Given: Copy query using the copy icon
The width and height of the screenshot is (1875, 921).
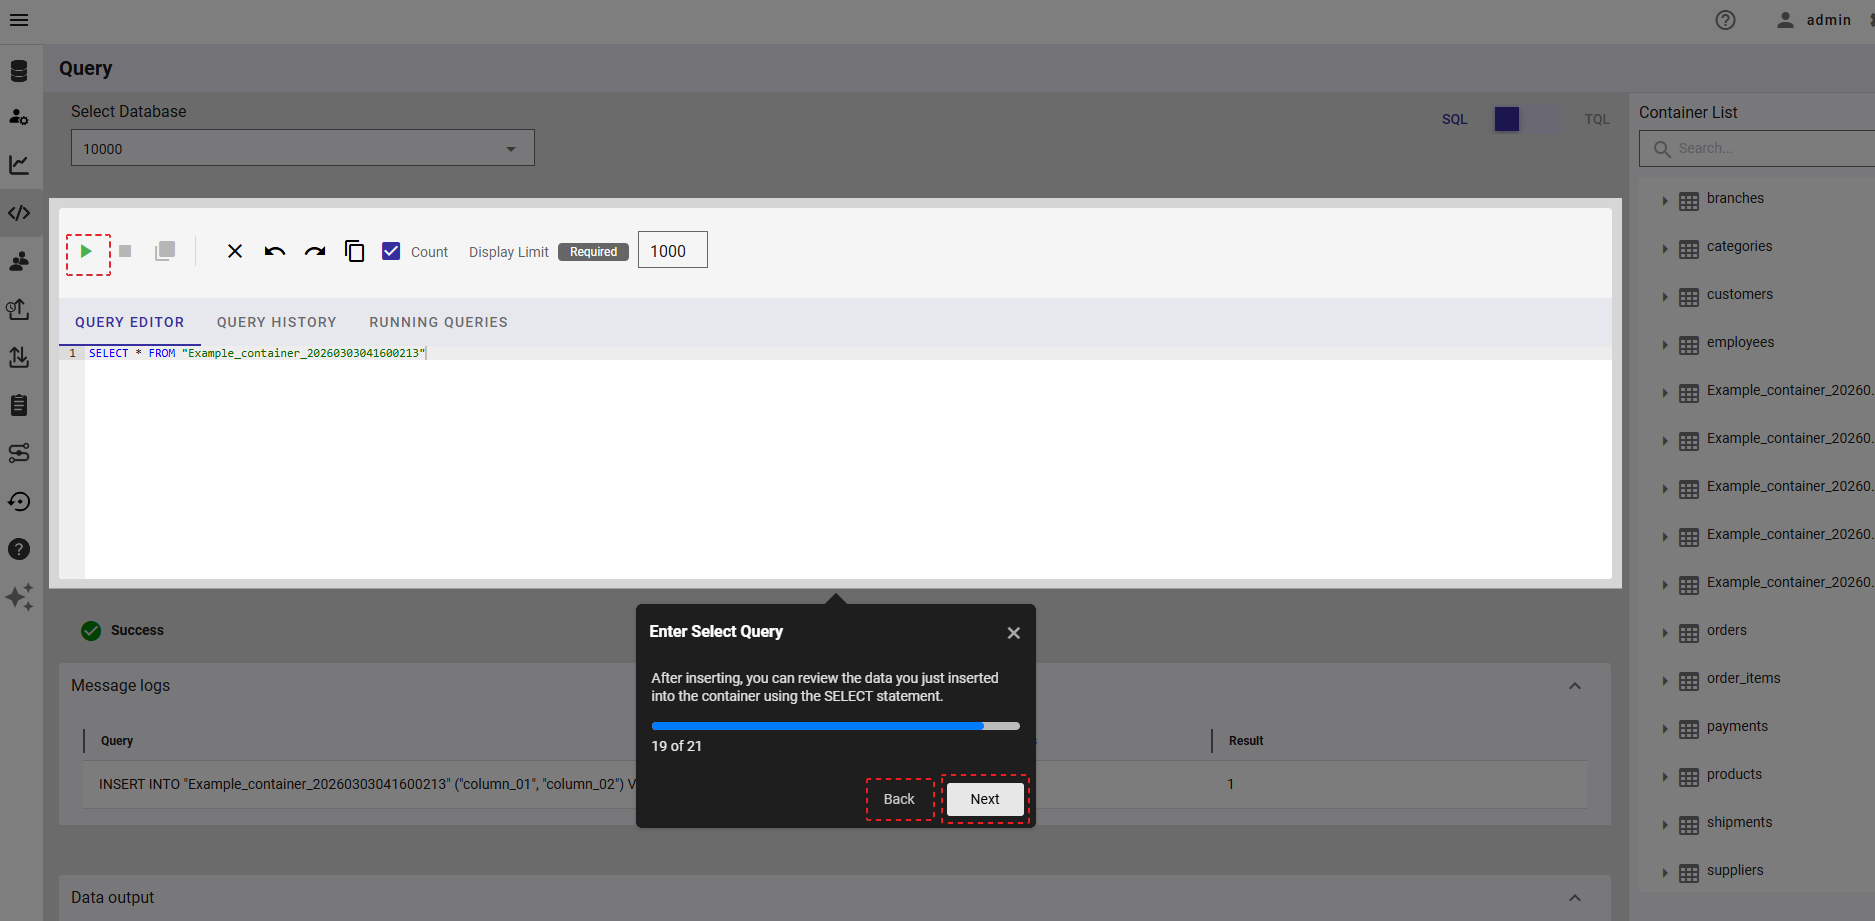Looking at the screenshot, I should click(x=354, y=251).
